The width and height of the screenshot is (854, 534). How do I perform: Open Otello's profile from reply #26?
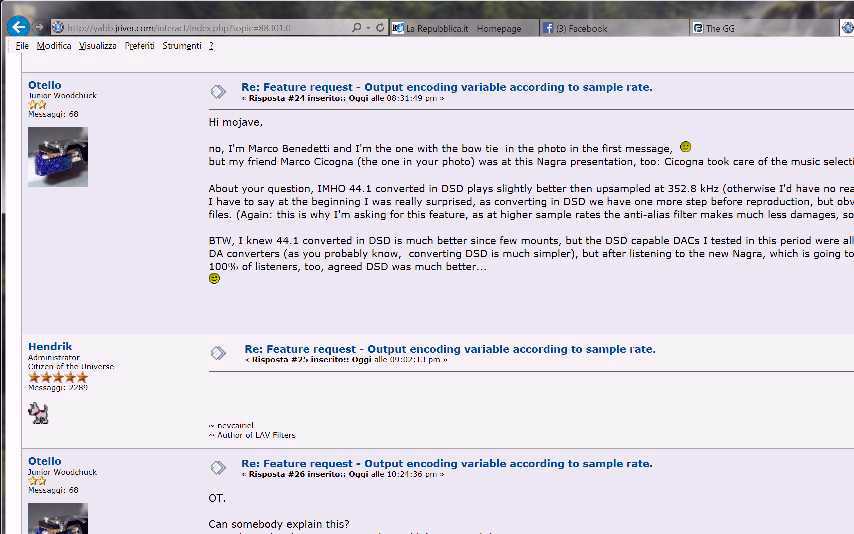click(x=45, y=461)
